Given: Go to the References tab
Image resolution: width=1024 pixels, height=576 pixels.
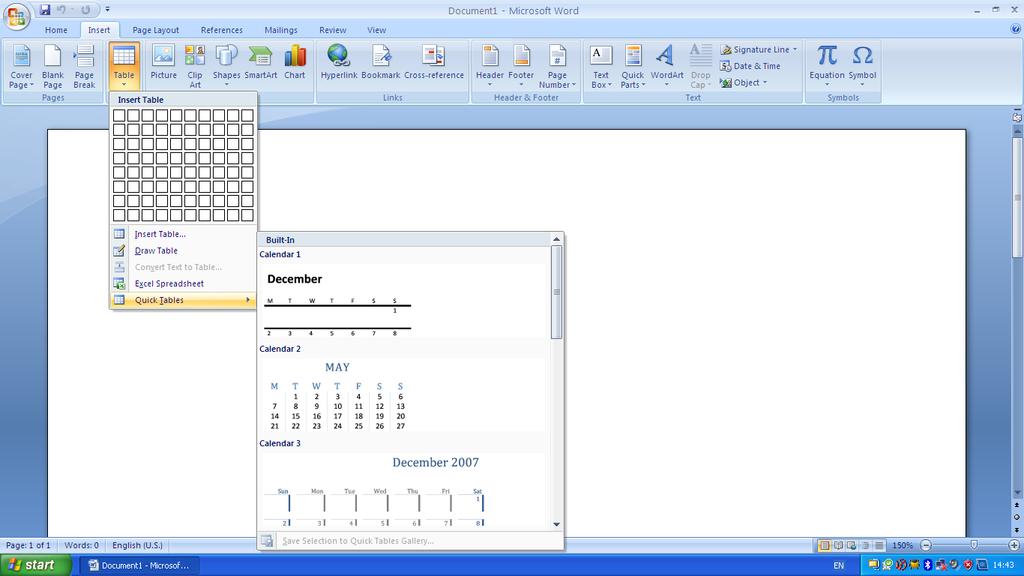Looking at the screenshot, I should (221, 30).
